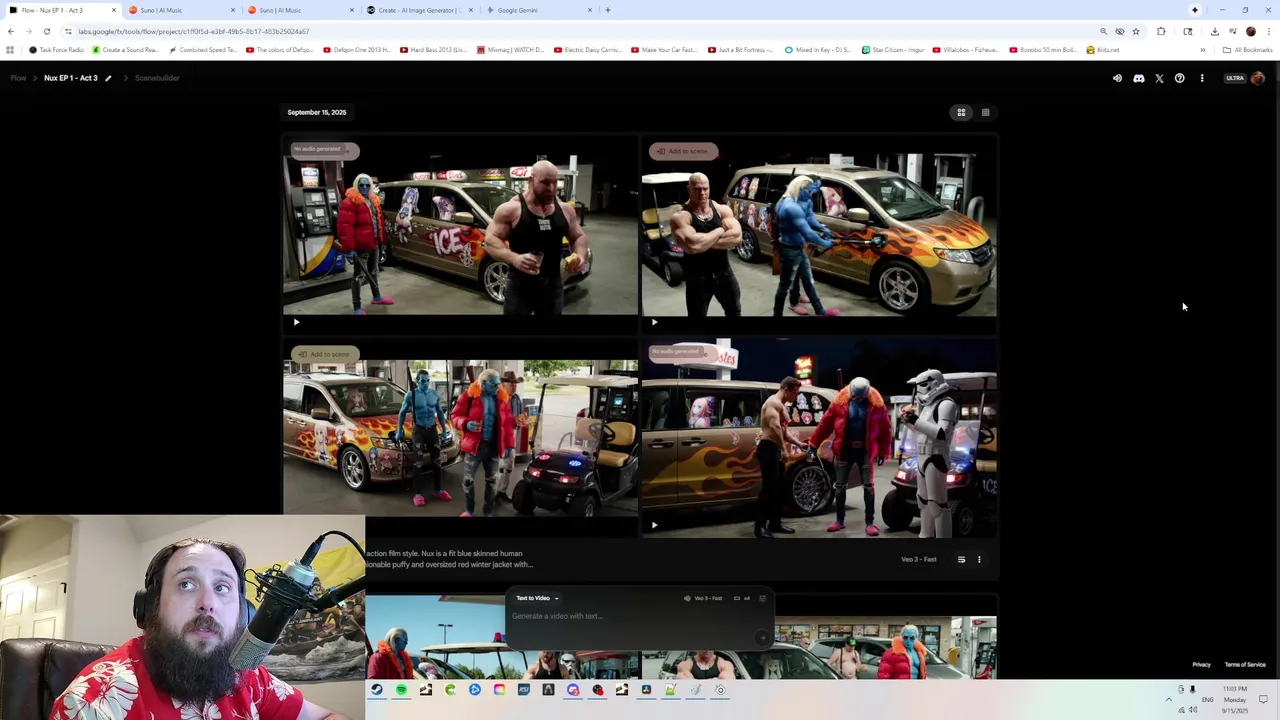
Task: Open the Chrome extensions puzzle icon
Action: tap(1161, 31)
